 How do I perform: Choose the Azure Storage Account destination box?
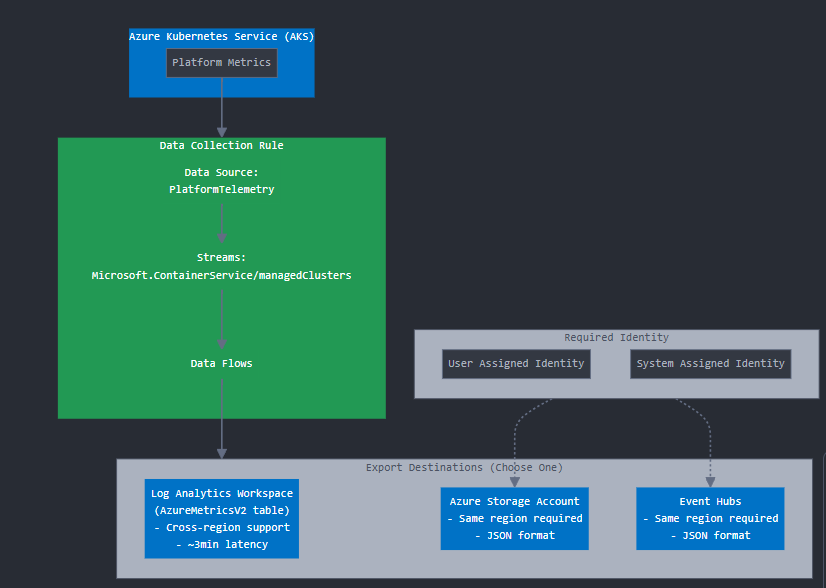(x=515, y=518)
